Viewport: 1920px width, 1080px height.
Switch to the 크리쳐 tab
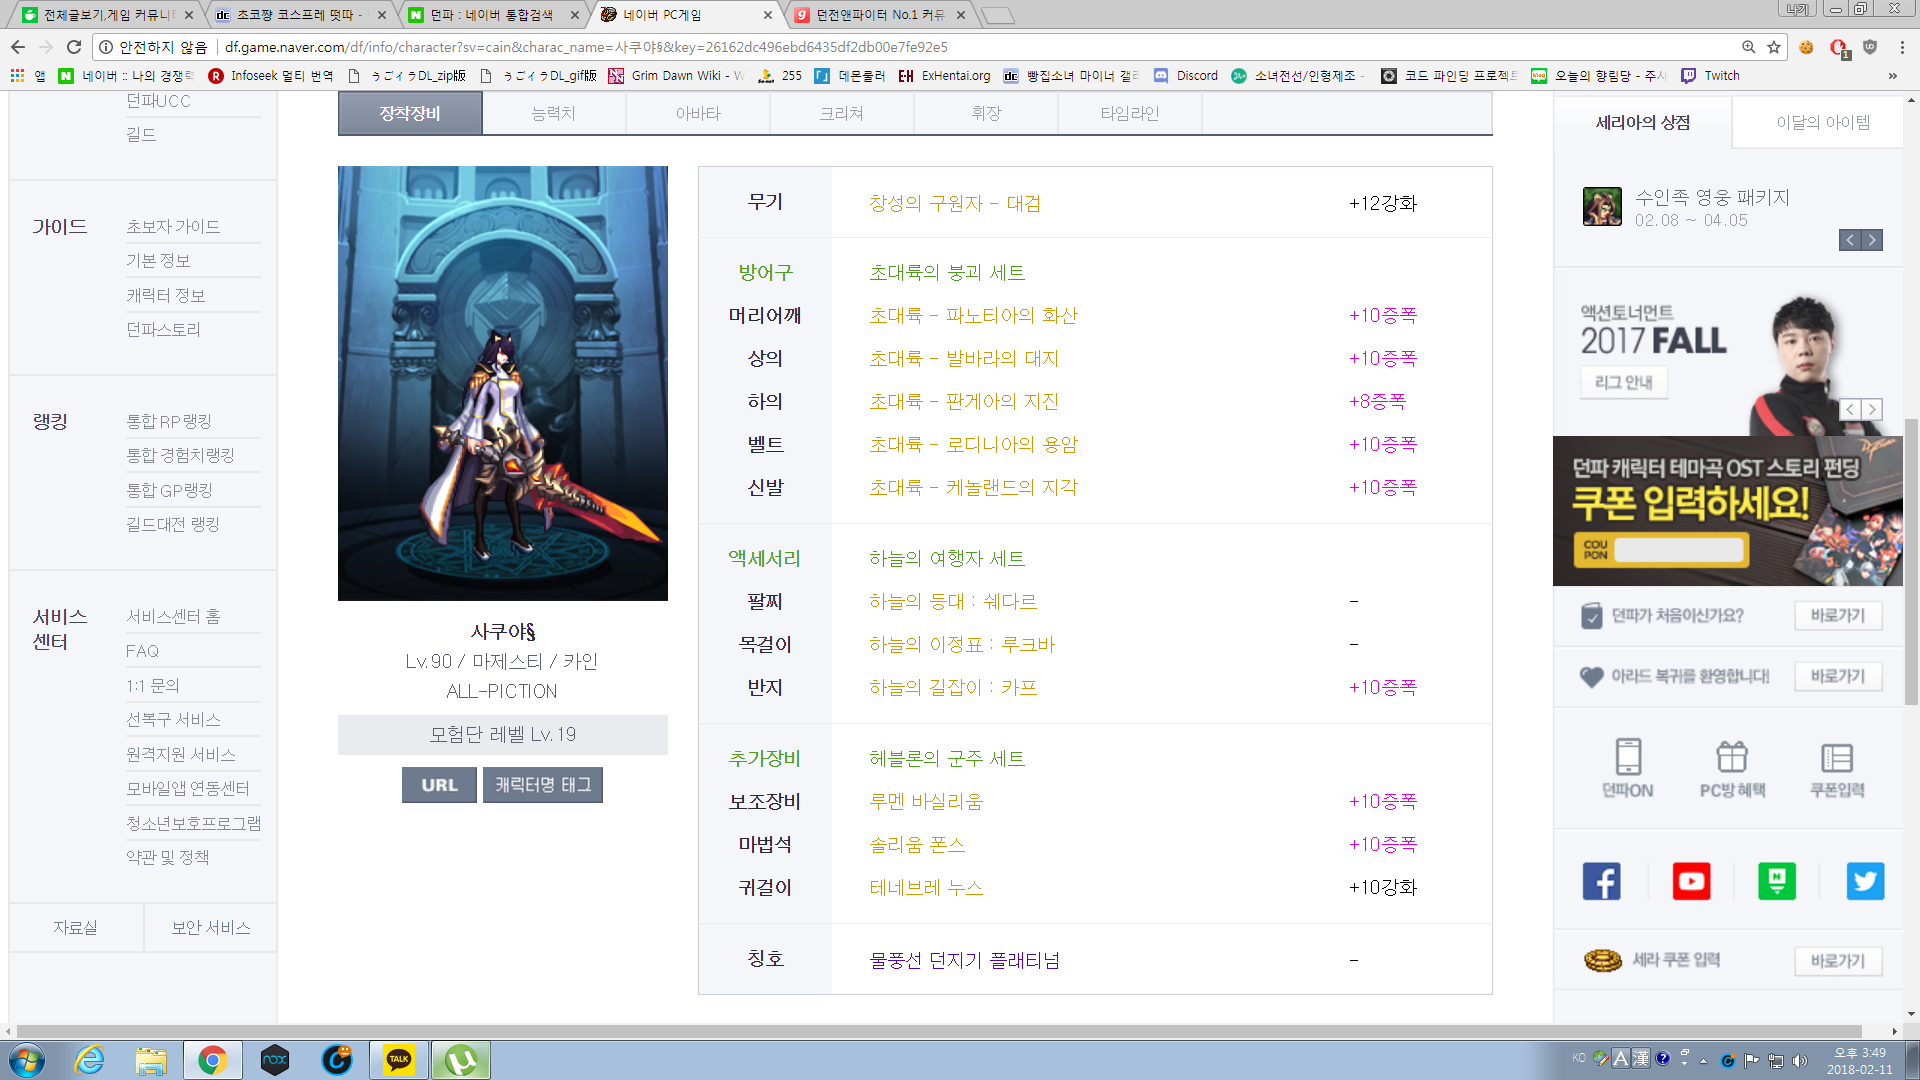point(842,113)
